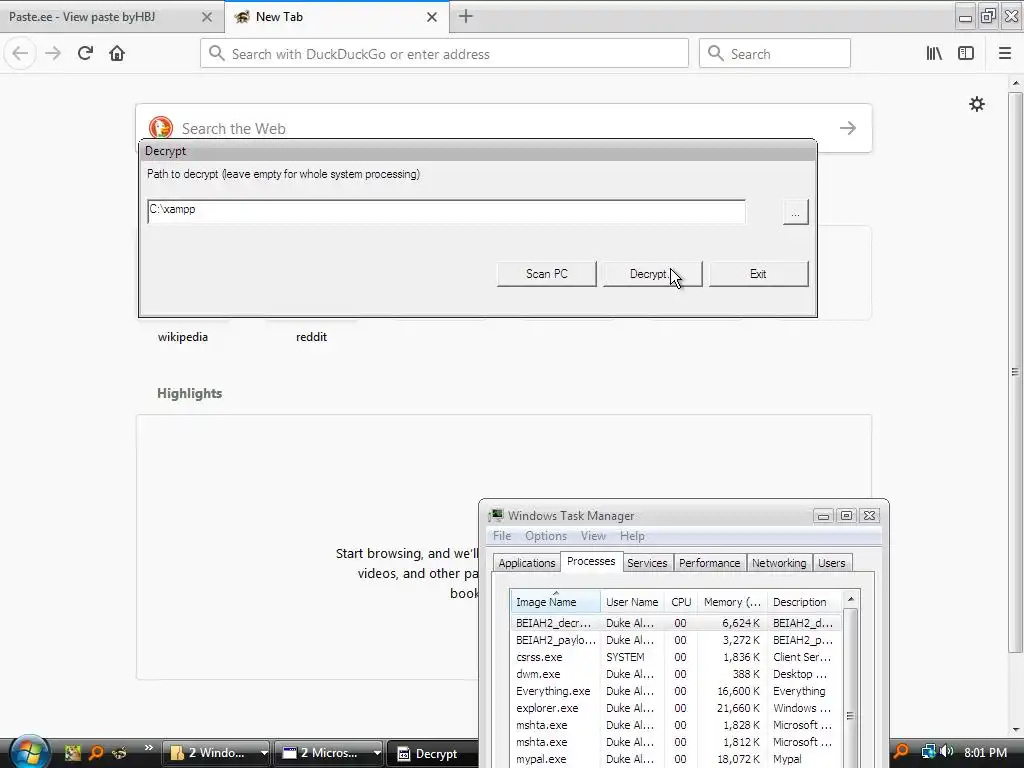Open the Library bookshelf icon in browser toolbar
Viewport: 1024px width, 768px height.
934,54
